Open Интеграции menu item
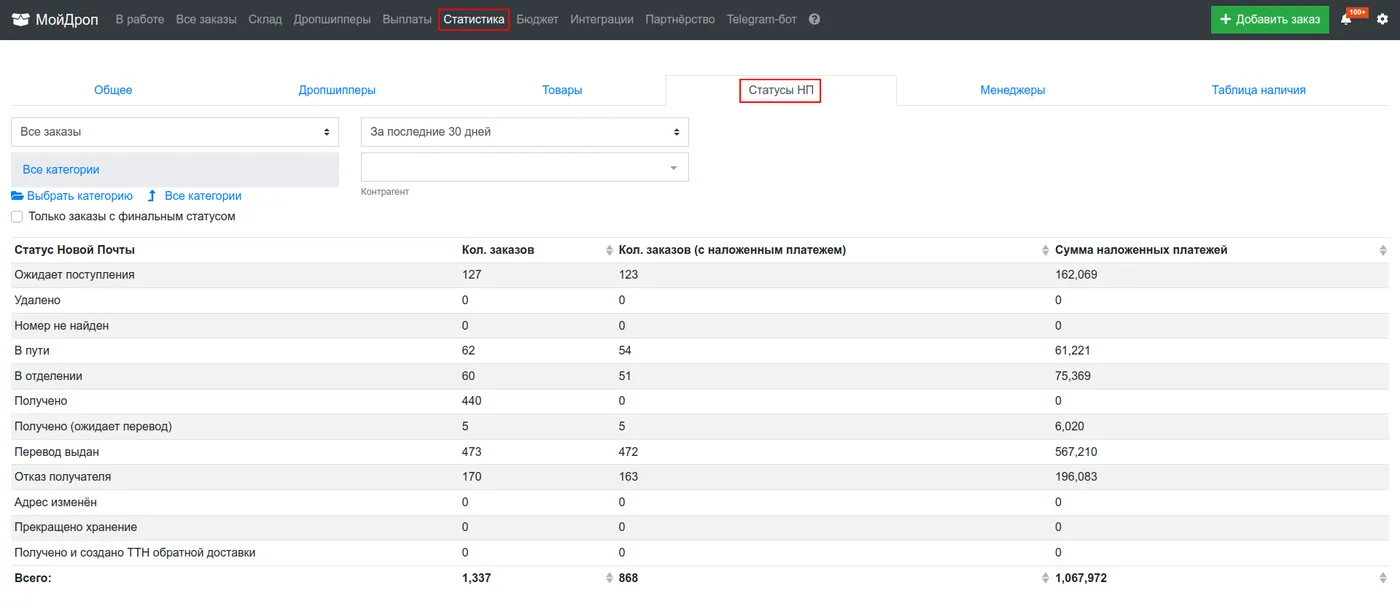Screen dimensions: 1400x612 point(602,19)
